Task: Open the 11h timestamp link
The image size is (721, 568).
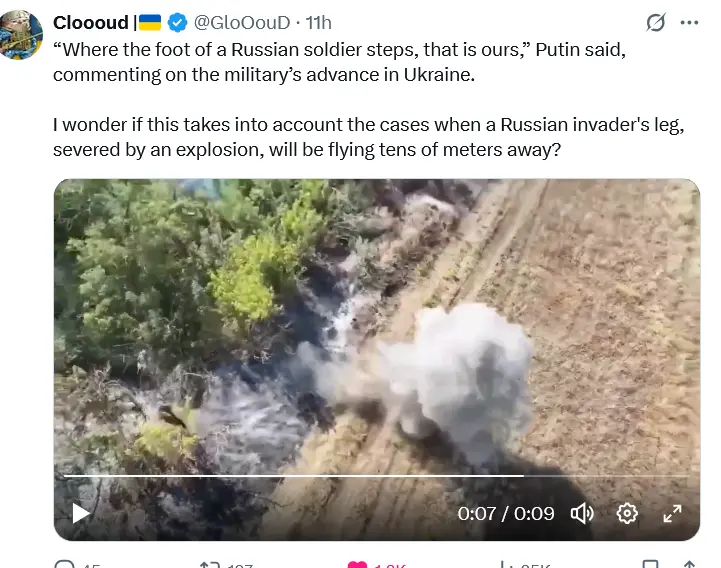Action: tap(319, 23)
